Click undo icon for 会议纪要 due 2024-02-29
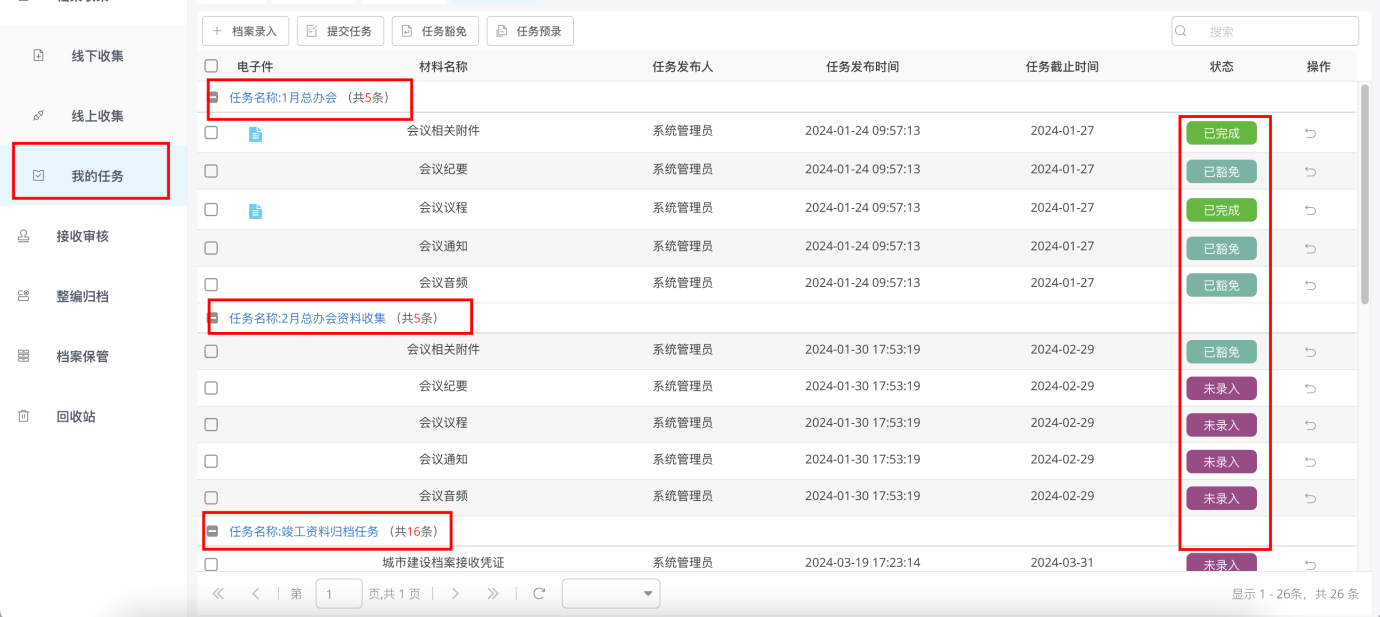The height and width of the screenshot is (617, 1380). pyautogui.click(x=1311, y=389)
